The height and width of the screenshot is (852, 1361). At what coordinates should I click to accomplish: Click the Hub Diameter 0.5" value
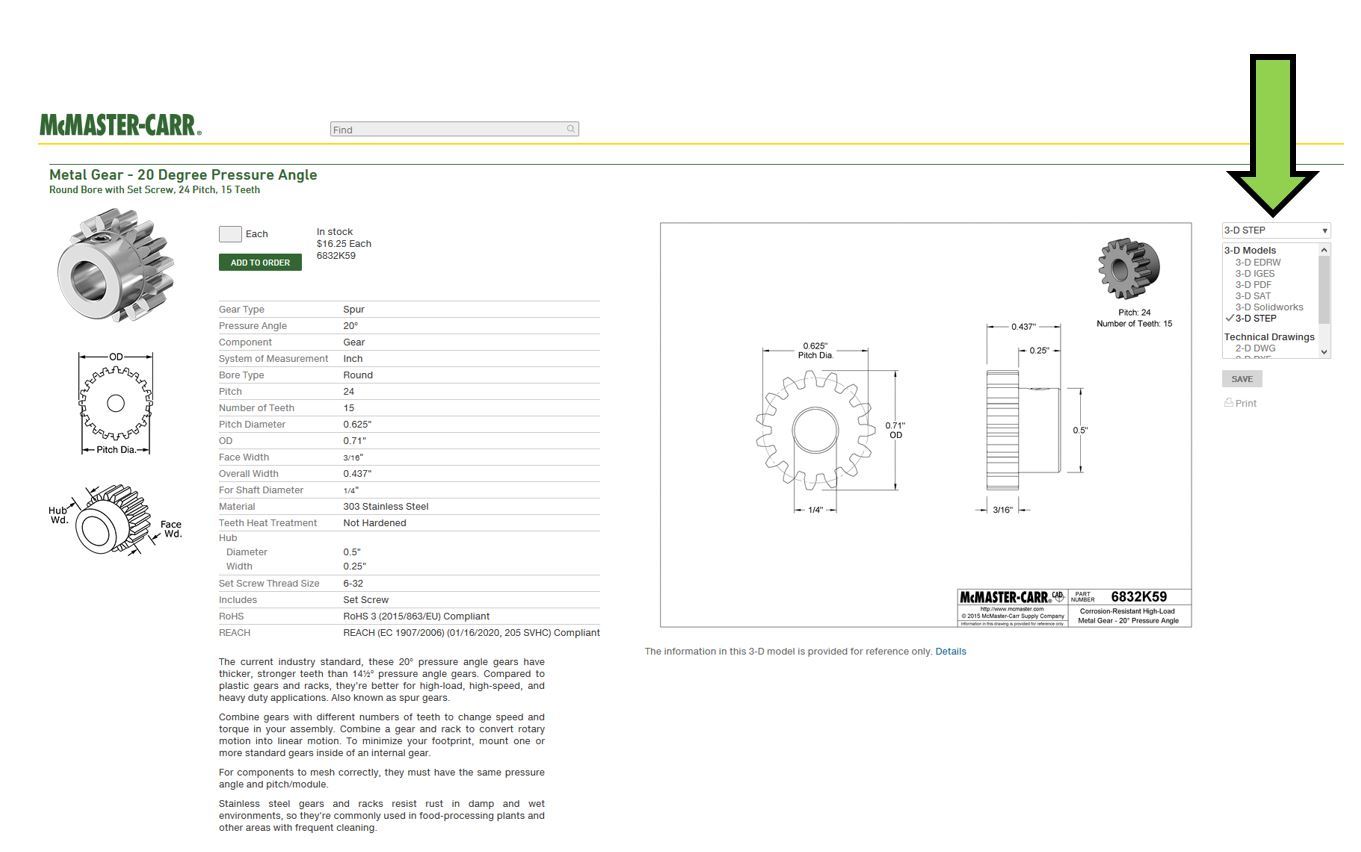[352, 551]
